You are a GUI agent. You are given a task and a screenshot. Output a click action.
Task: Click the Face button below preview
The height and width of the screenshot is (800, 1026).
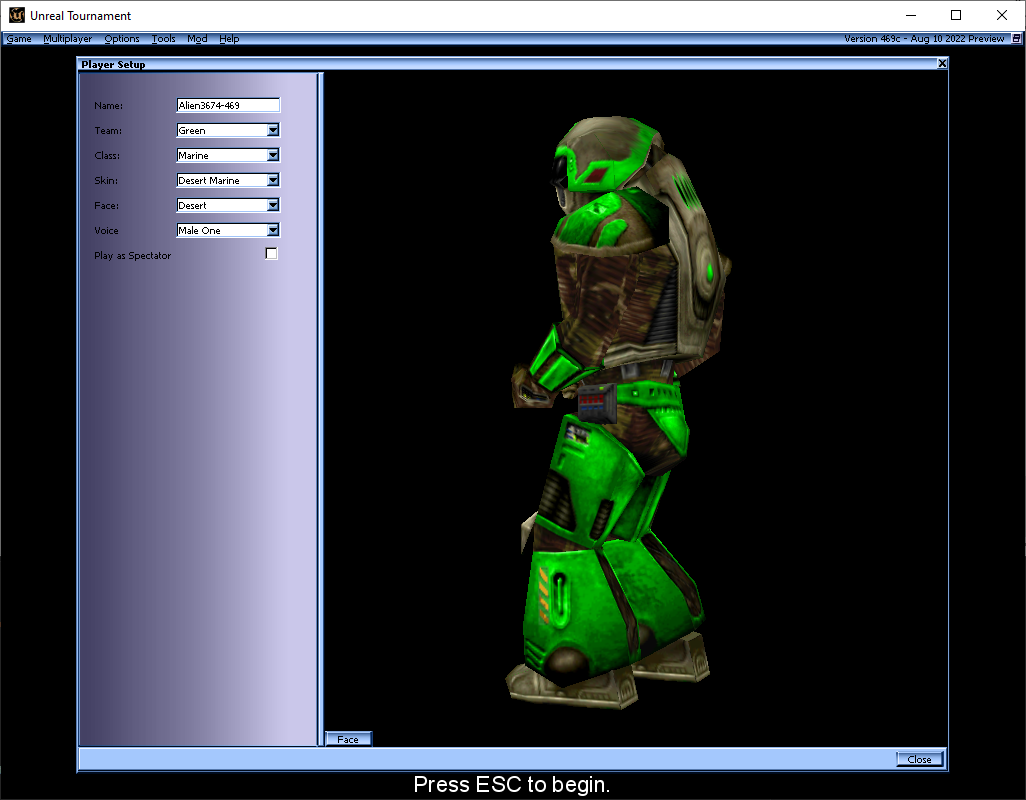click(348, 739)
